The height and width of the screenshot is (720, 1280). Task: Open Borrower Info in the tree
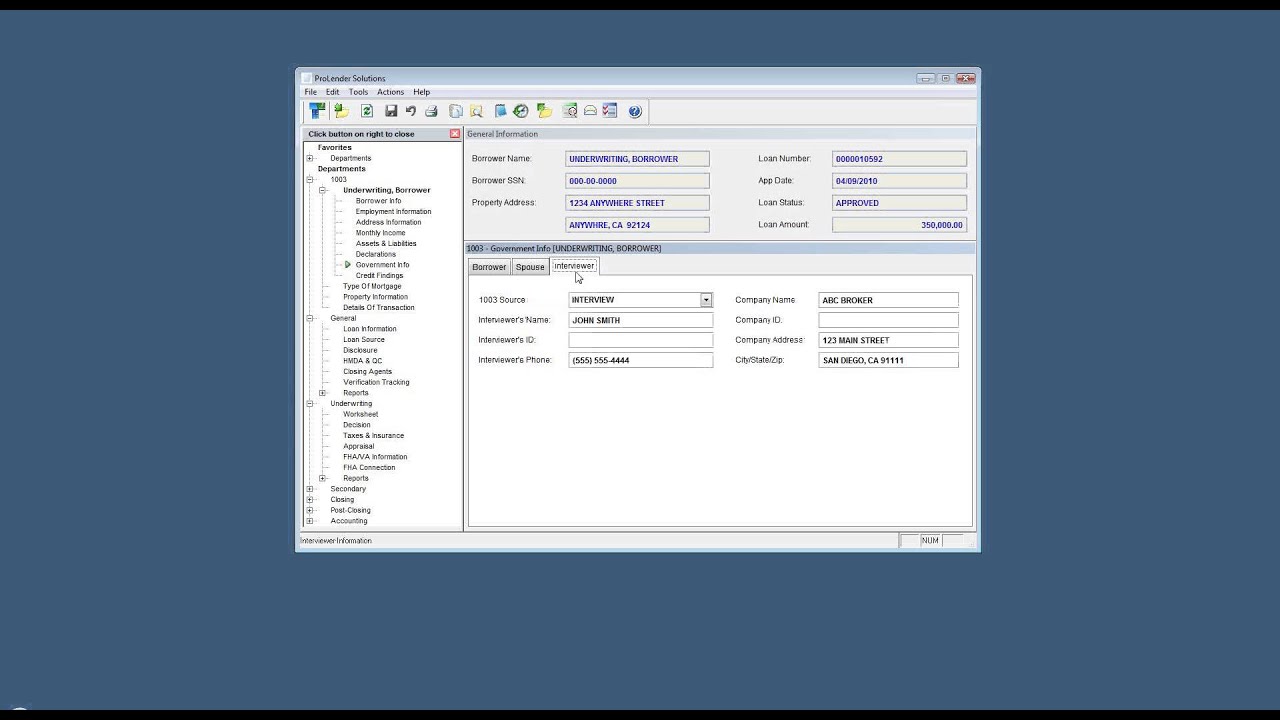click(378, 201)
